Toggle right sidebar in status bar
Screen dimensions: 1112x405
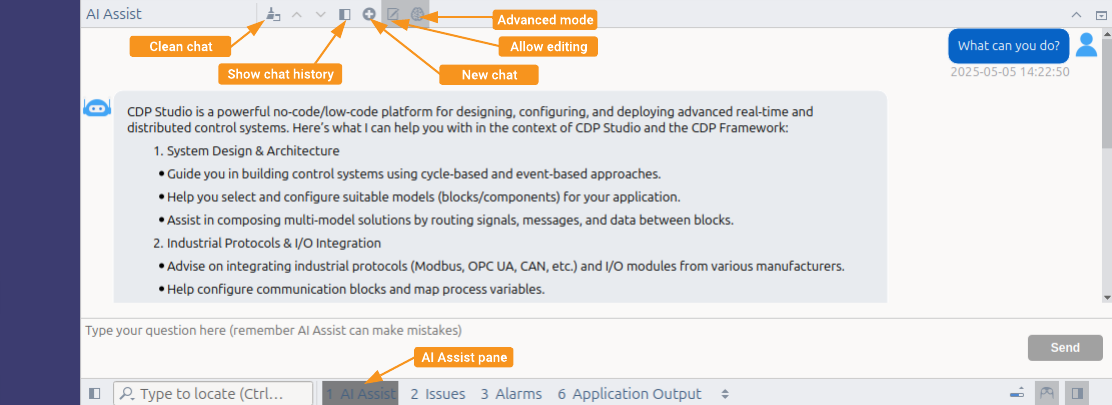(1077, 393)
